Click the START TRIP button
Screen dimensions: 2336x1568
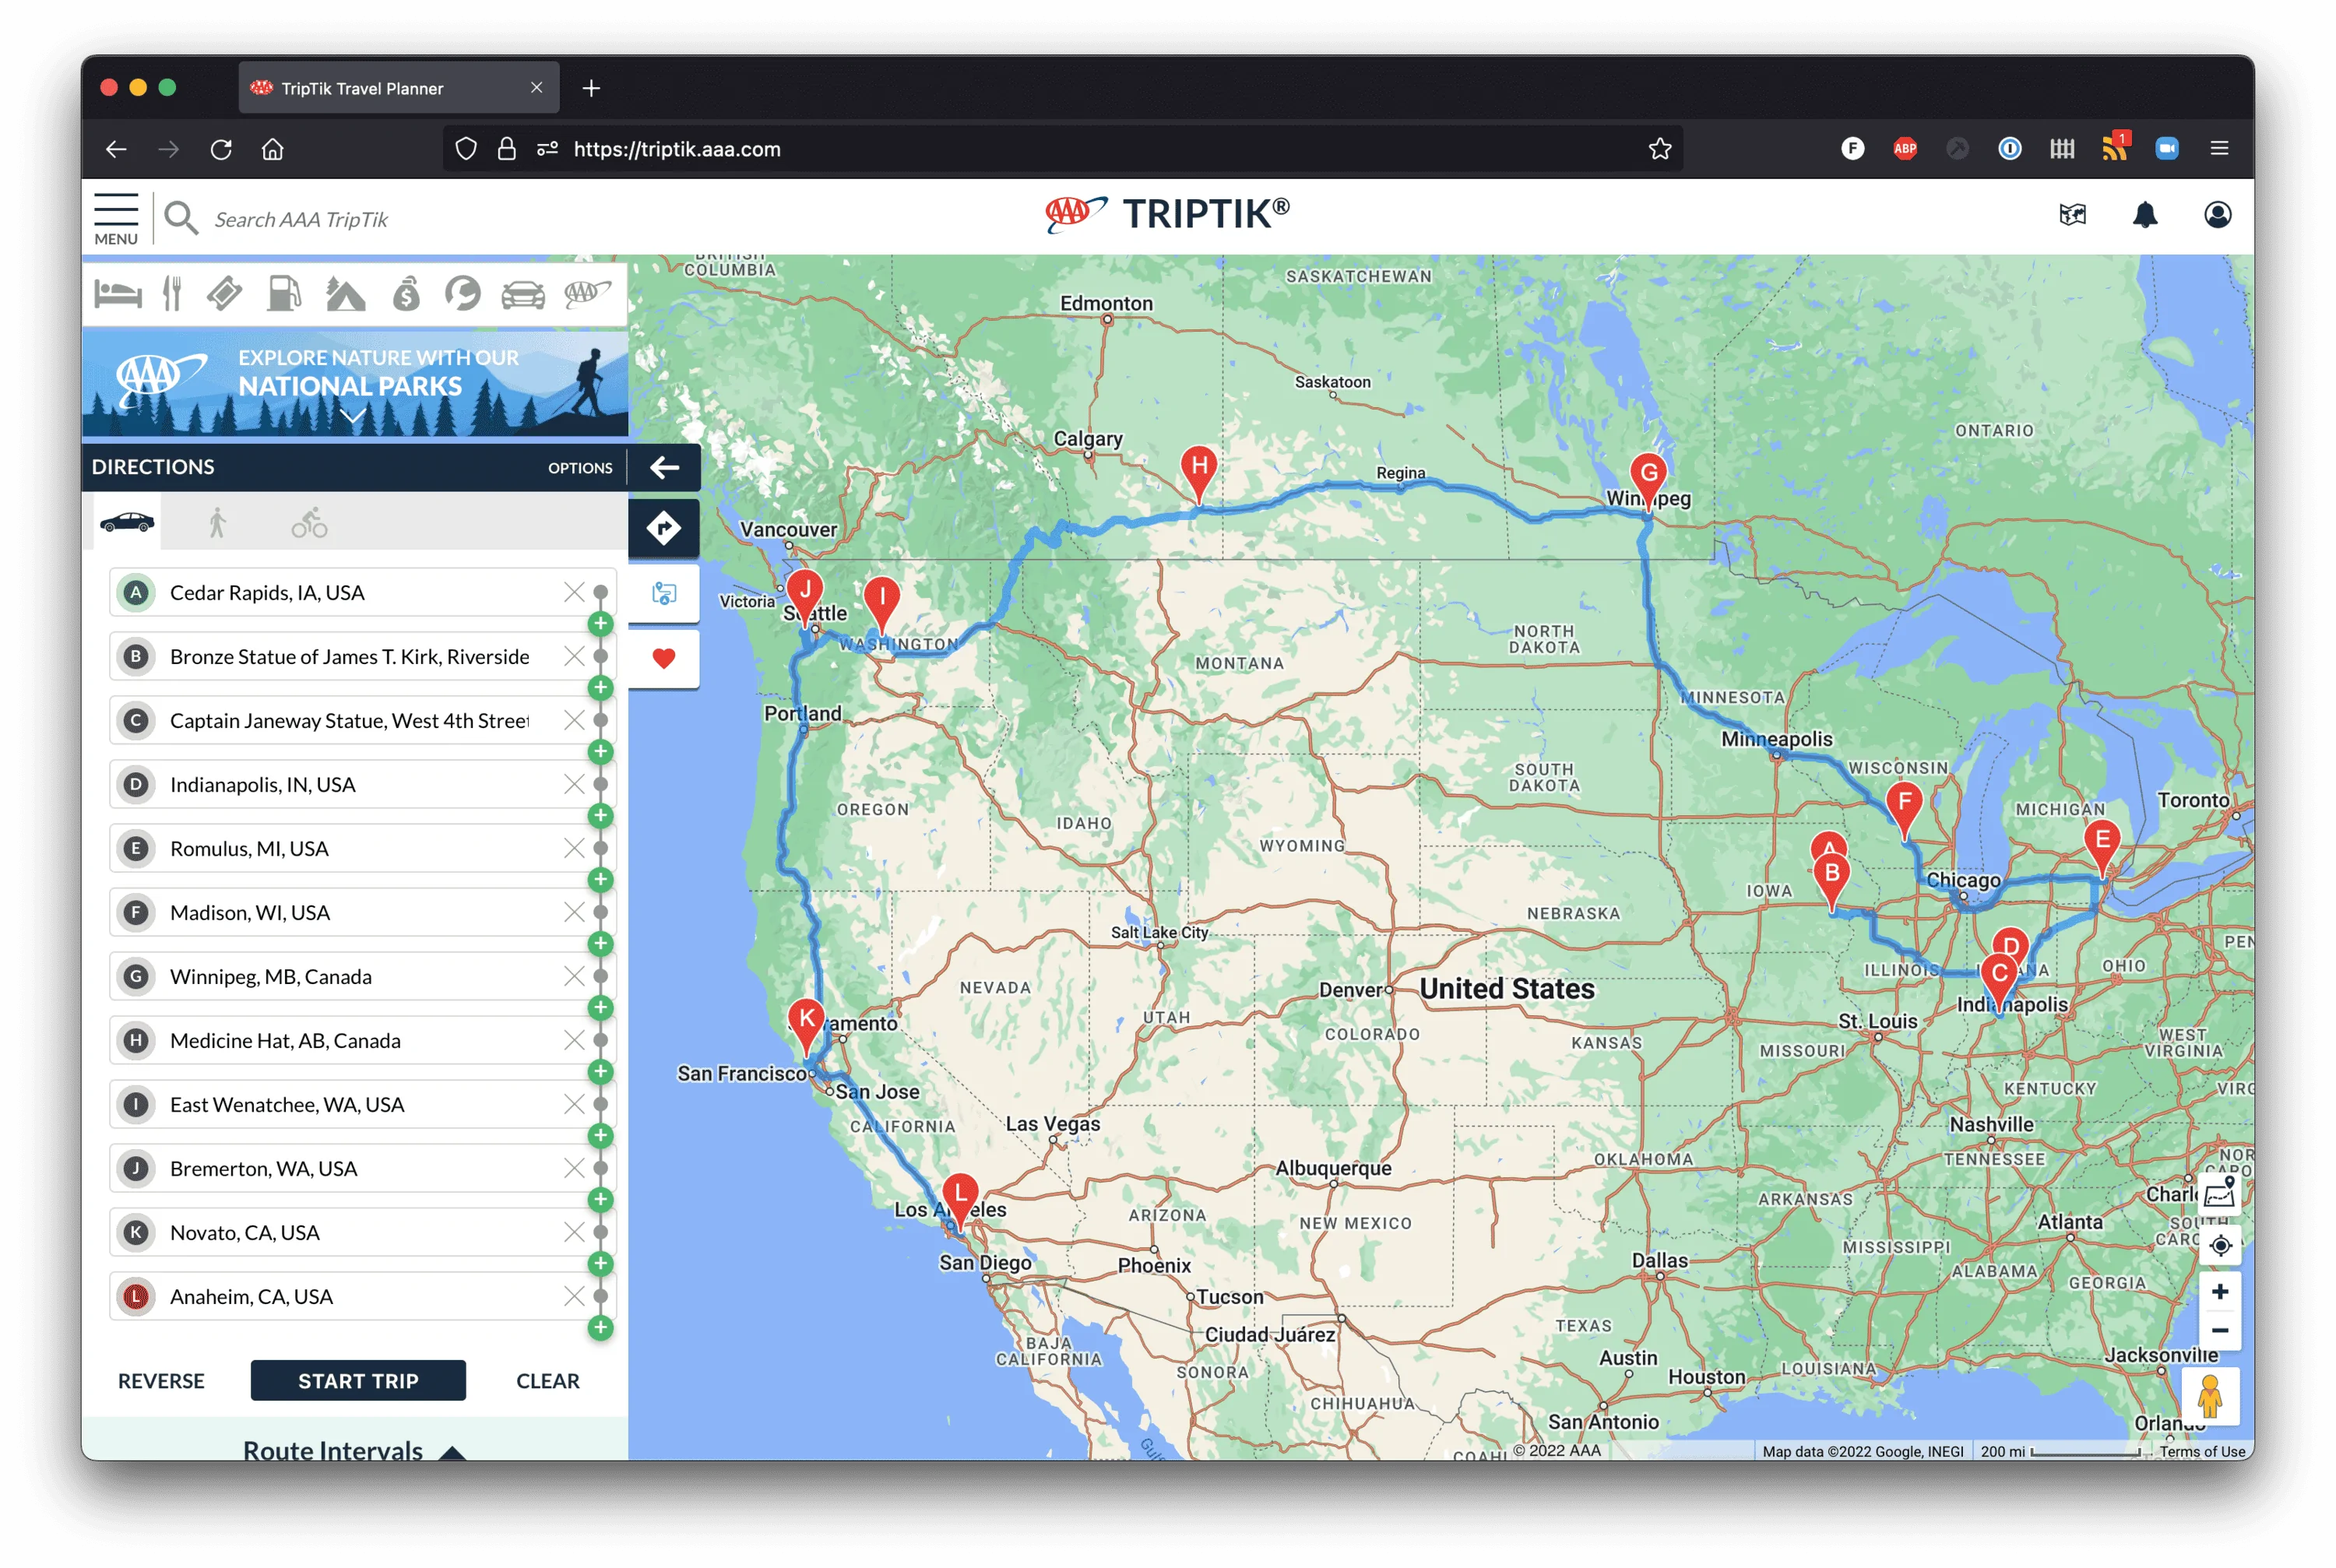[x=358, y=1380]
